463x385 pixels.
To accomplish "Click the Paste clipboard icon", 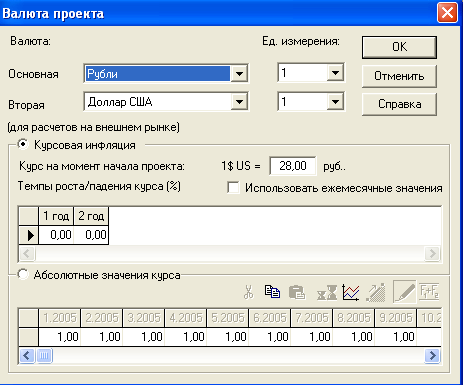I will tap(297, 292).
